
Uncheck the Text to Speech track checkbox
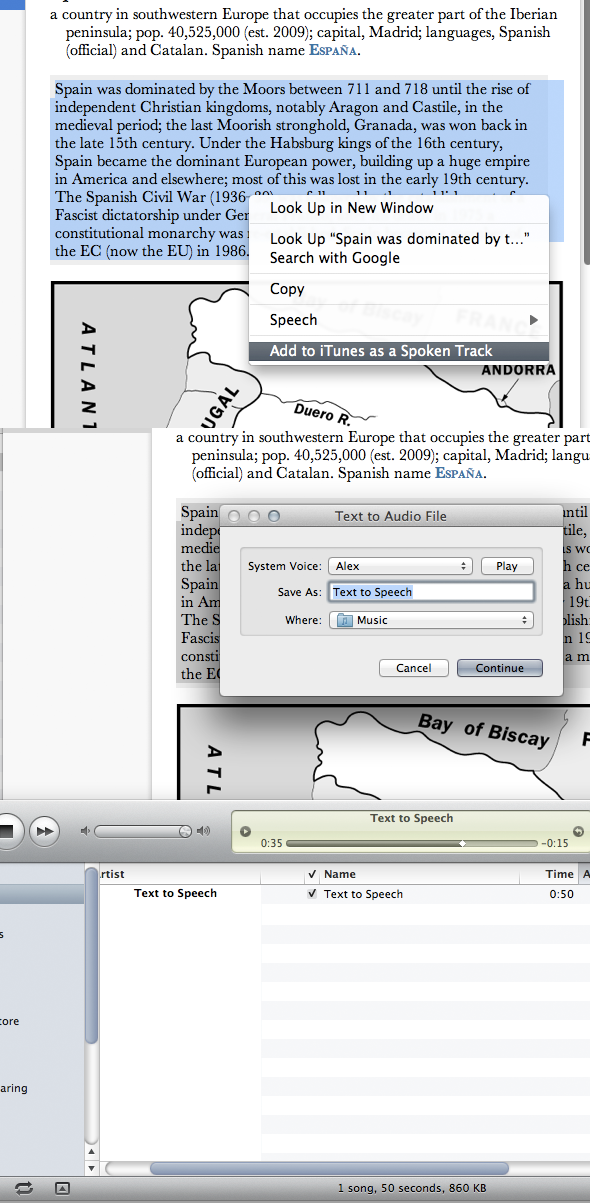(x=313, y=894)
